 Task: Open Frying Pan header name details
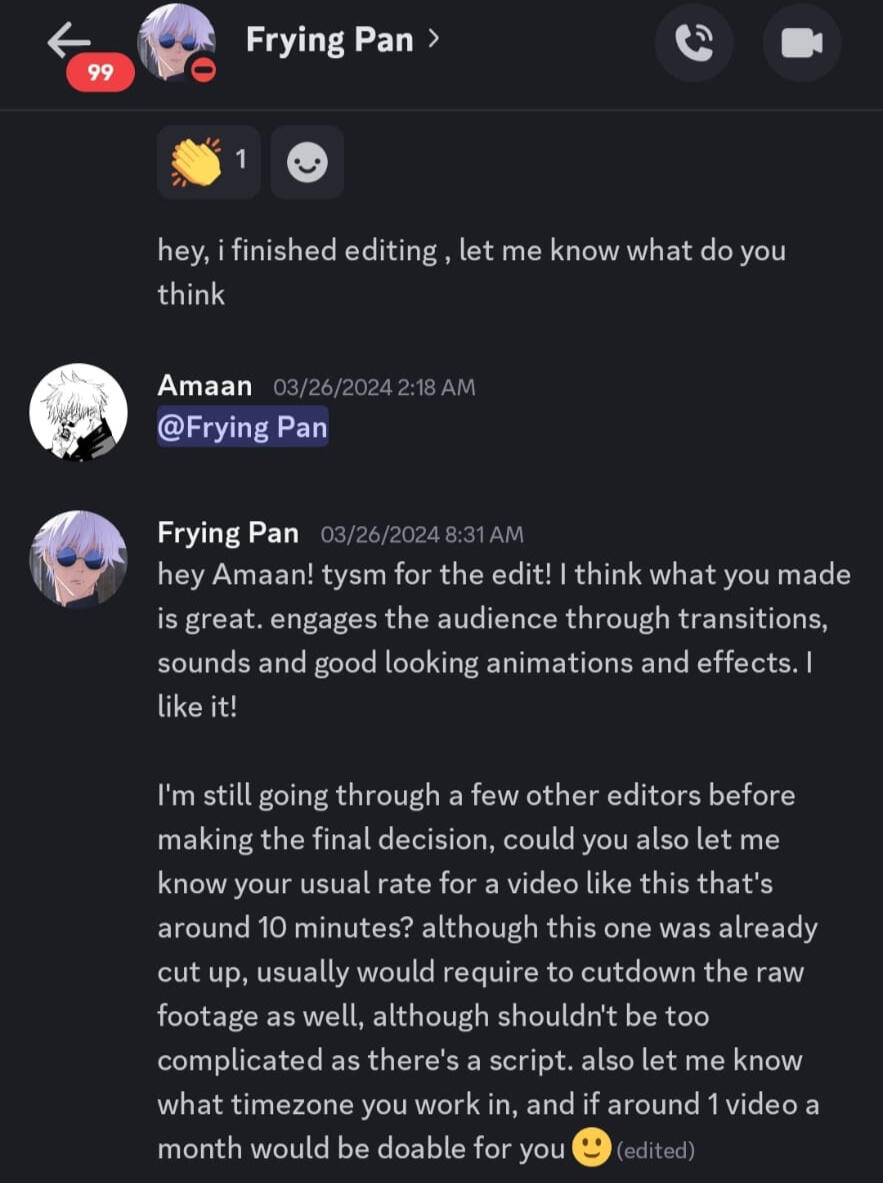click(331, 40)
